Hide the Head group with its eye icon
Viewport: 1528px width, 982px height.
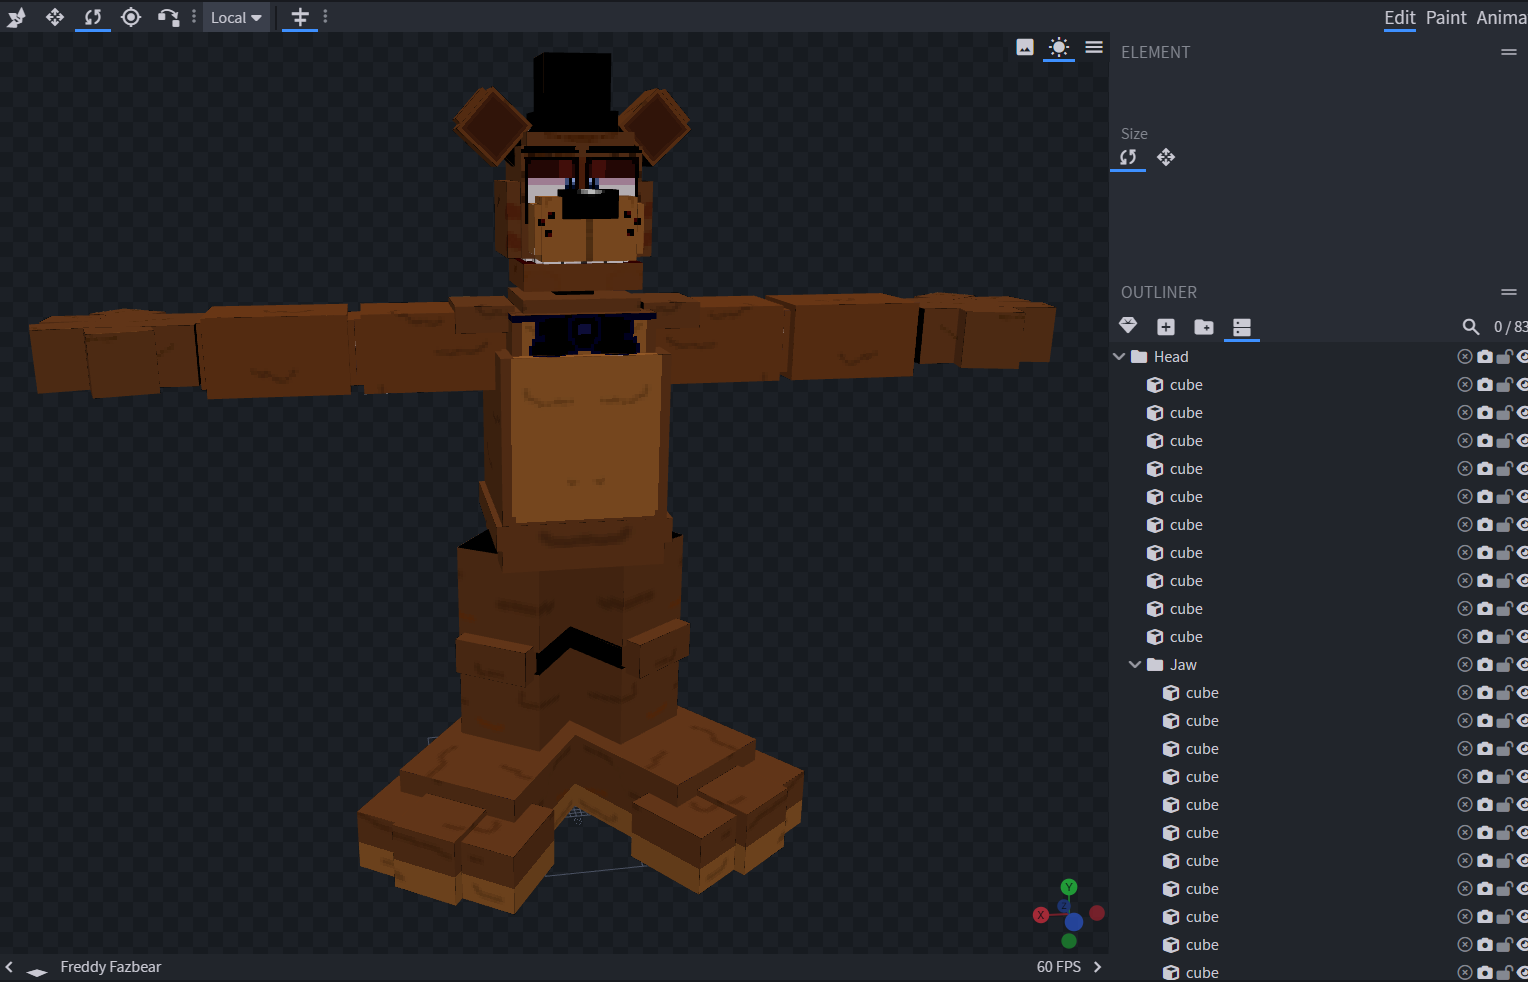1522,357
